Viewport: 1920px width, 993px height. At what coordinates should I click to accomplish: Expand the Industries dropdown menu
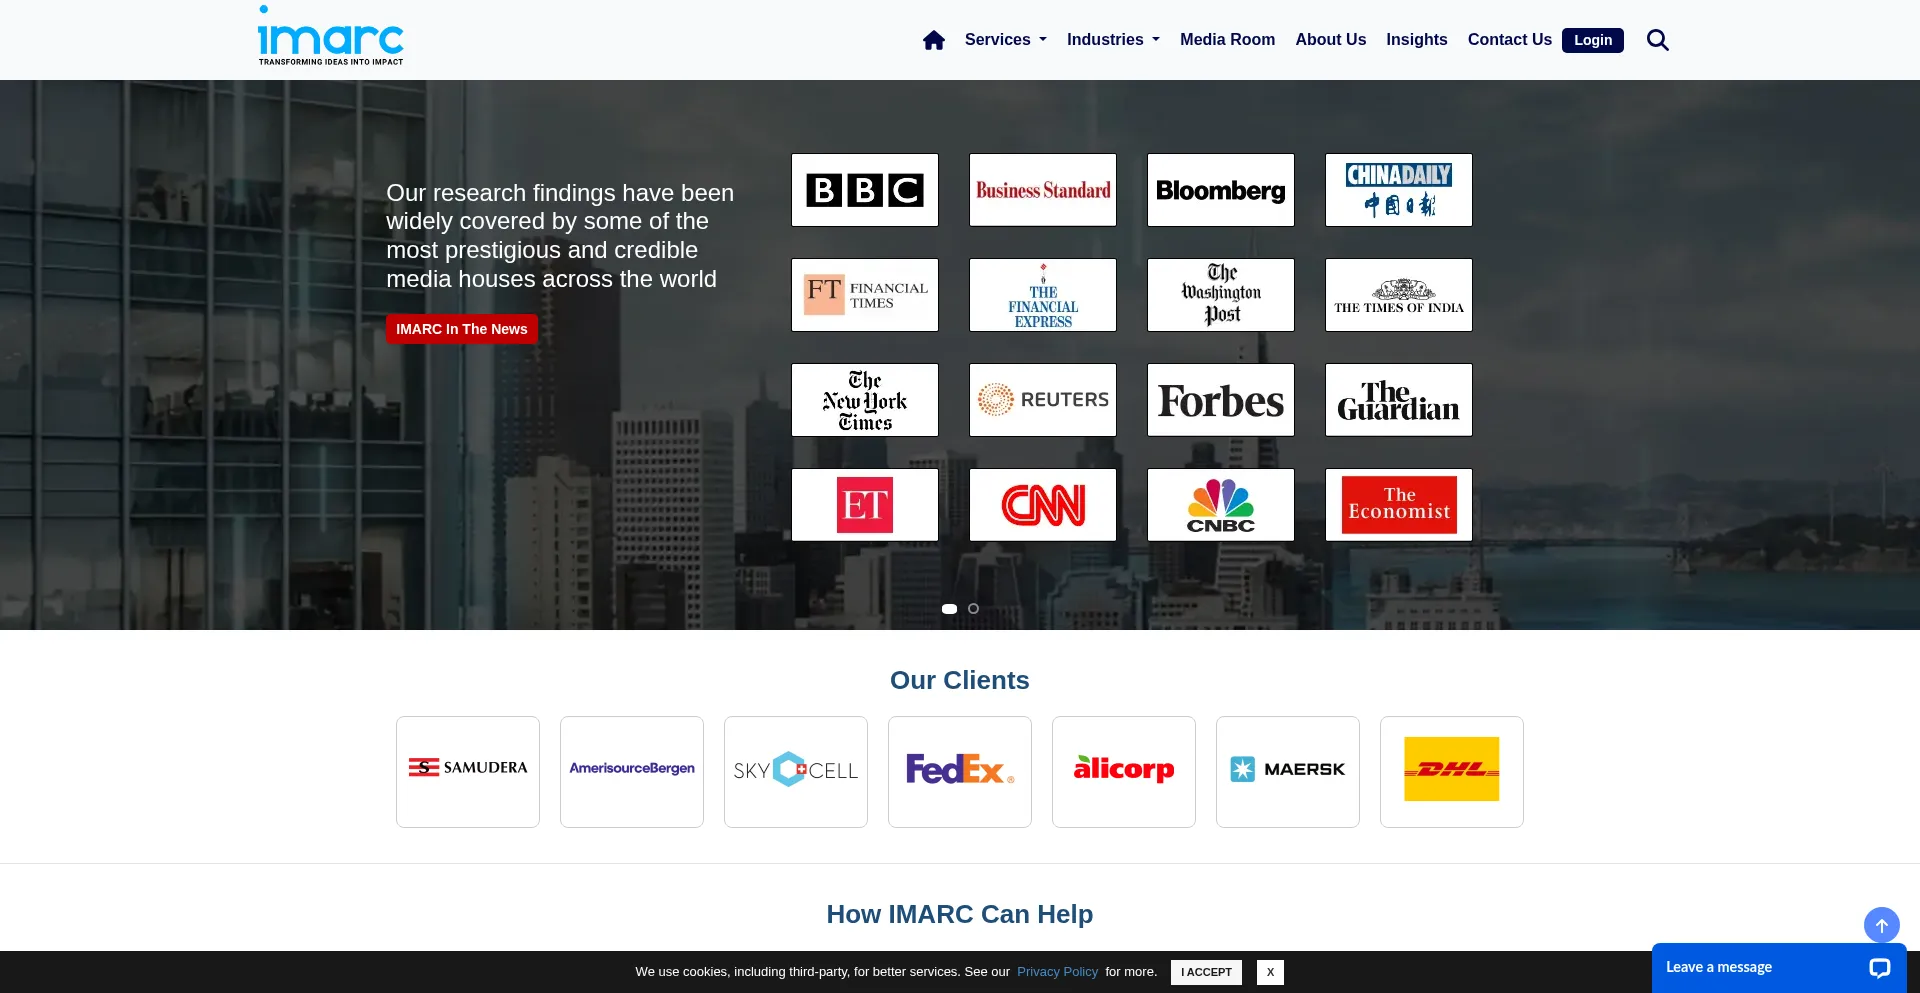coord(1113,40)
